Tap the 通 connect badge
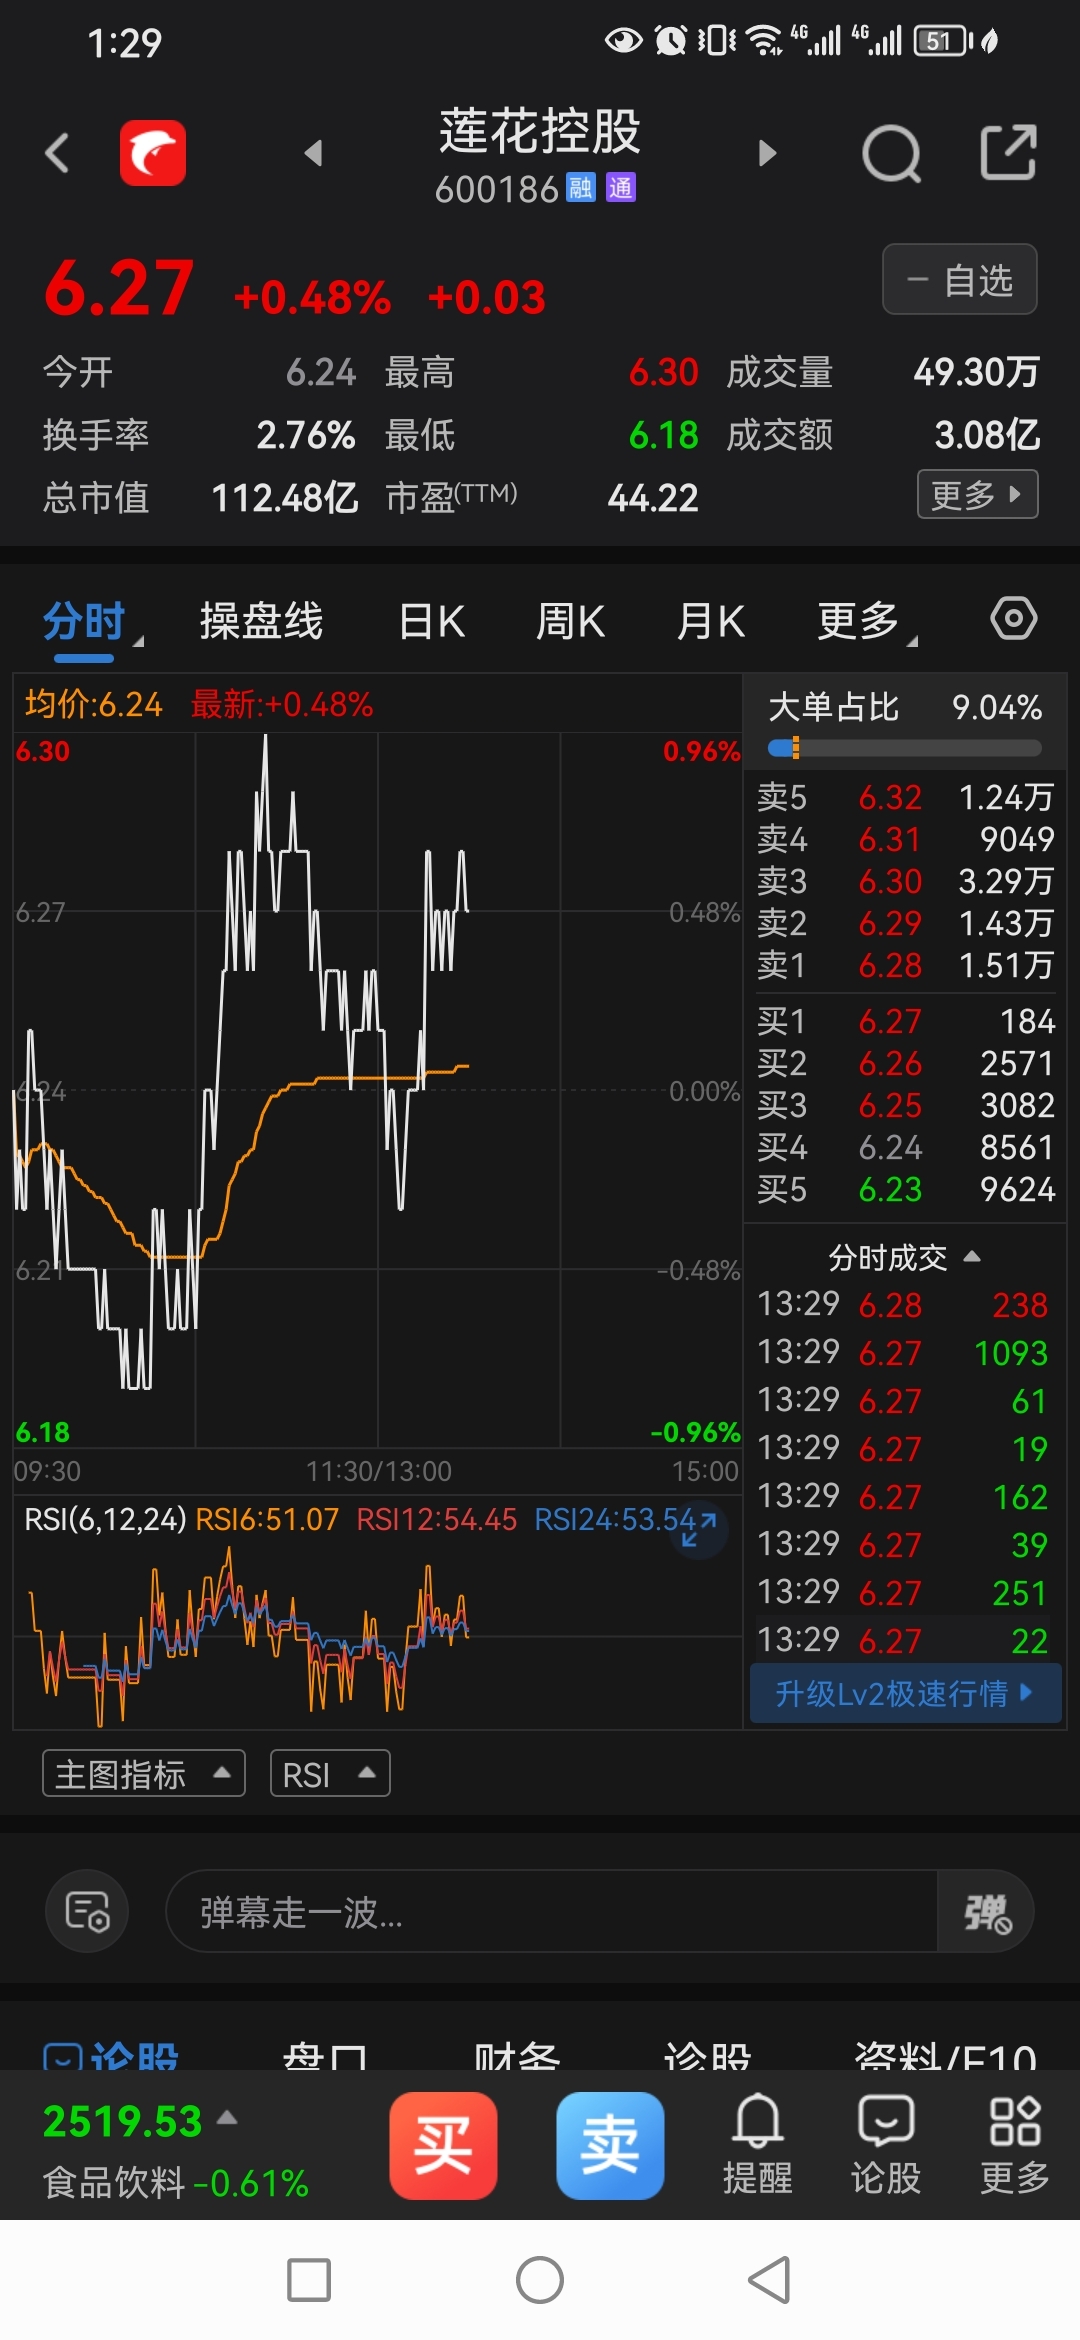This screenshot has width=1080, height=2340. click(620, 187)
